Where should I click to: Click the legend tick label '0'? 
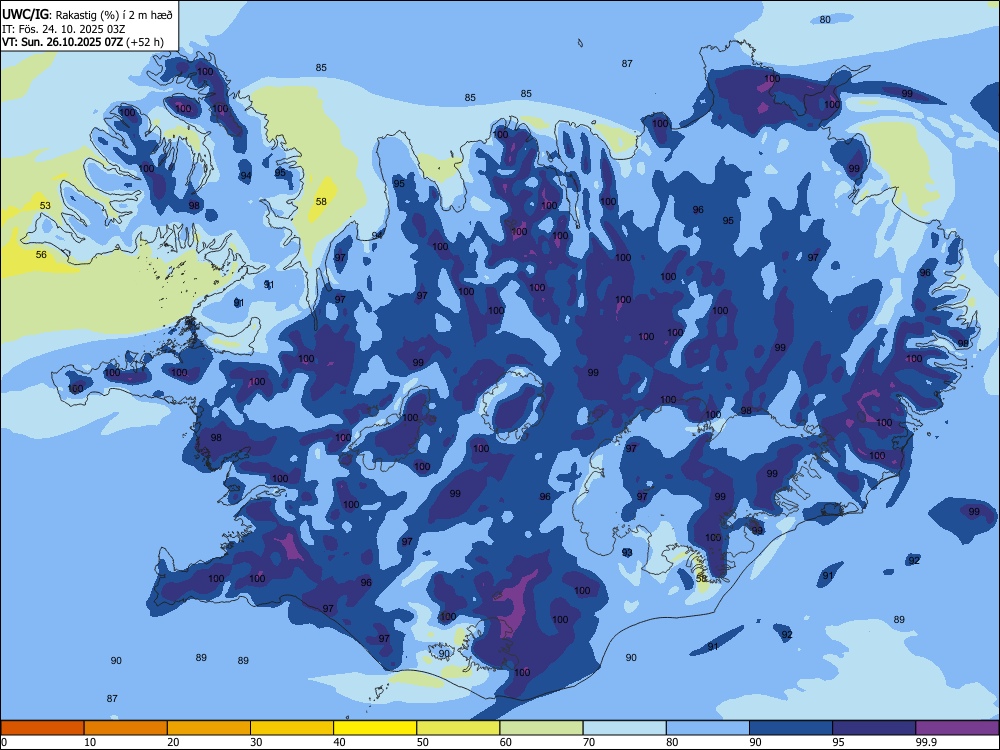(x=4, y=742)
